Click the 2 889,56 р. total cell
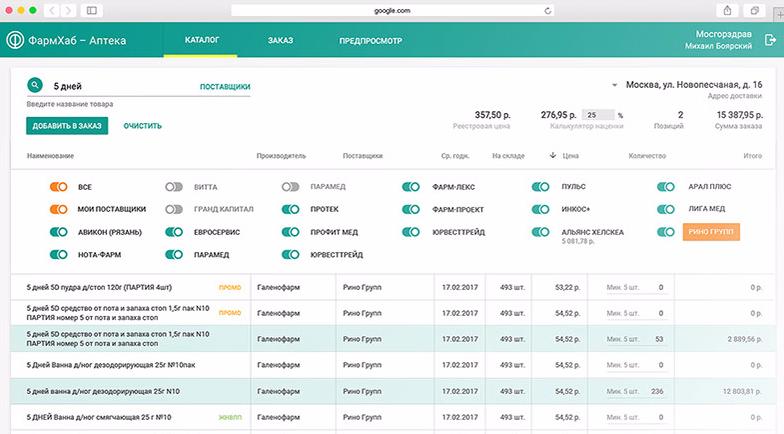The height and width of the screenshot is (434, 784). point(745,339)
